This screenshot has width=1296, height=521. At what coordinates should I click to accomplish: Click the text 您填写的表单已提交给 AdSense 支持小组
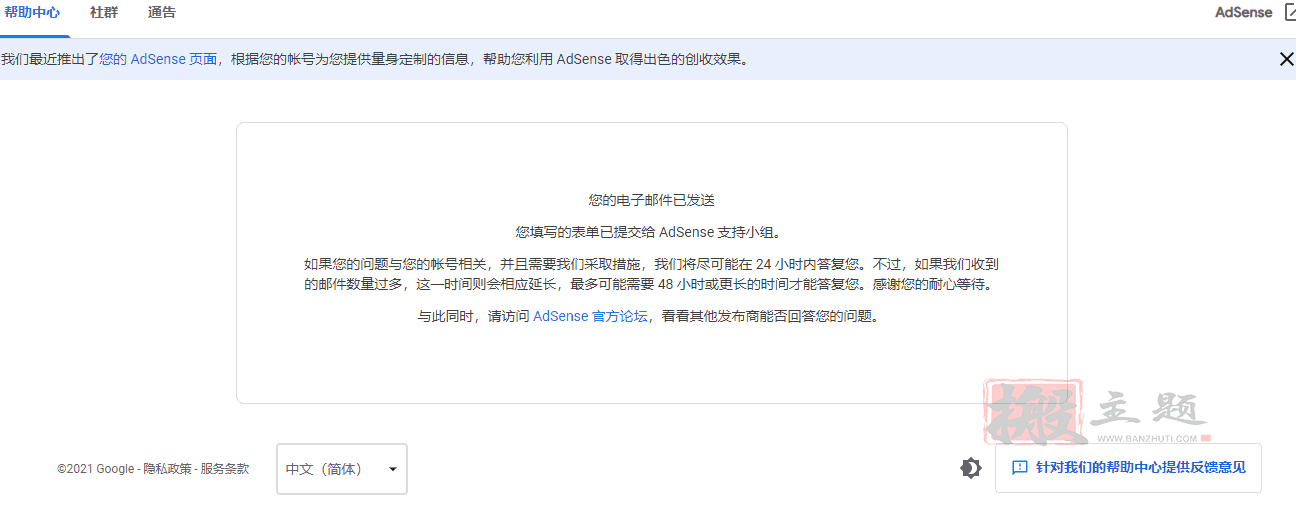(x=652, y=232)
